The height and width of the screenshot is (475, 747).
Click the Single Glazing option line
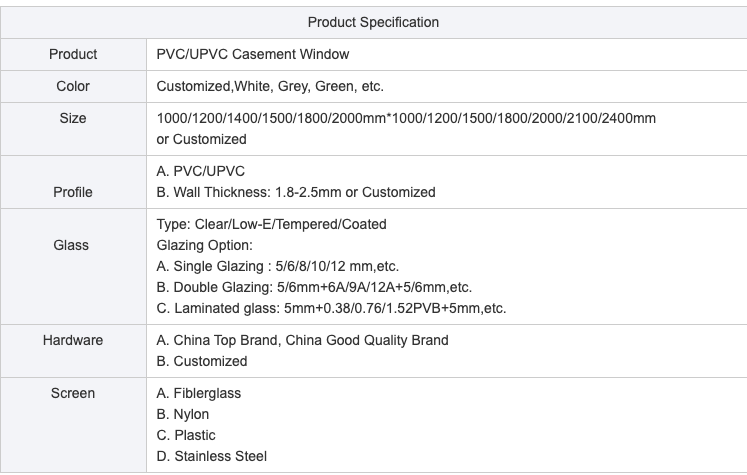[x=277, y=266]
